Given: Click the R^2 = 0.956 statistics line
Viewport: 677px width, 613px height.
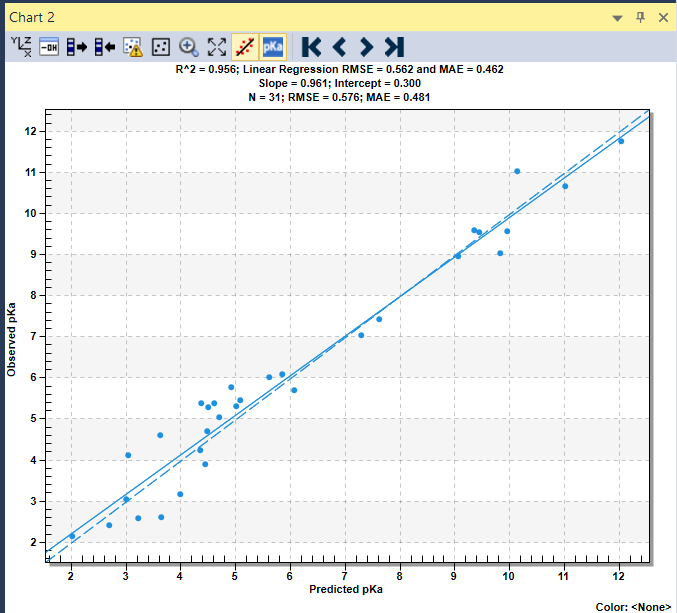Looking at the screenshot, I should click(x=339, y=69).
